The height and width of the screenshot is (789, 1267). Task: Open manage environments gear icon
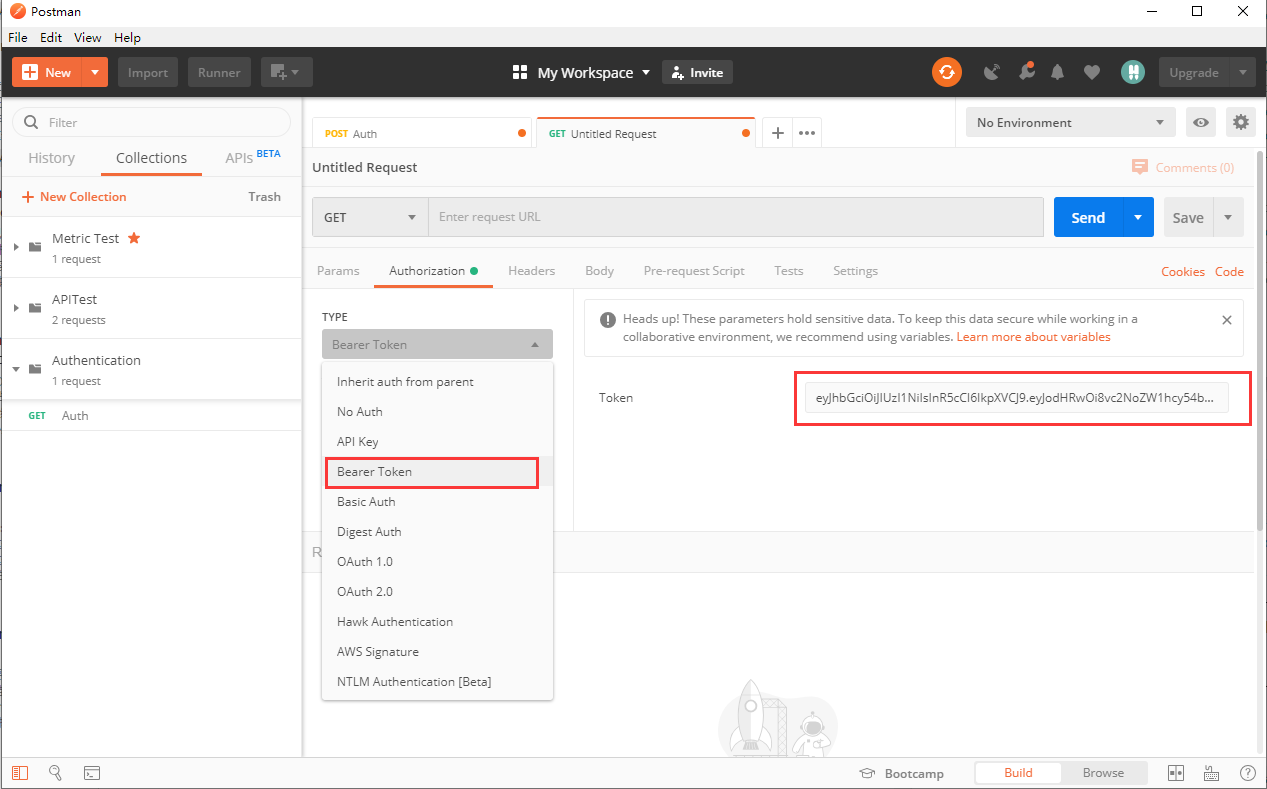pos(1240,123)
